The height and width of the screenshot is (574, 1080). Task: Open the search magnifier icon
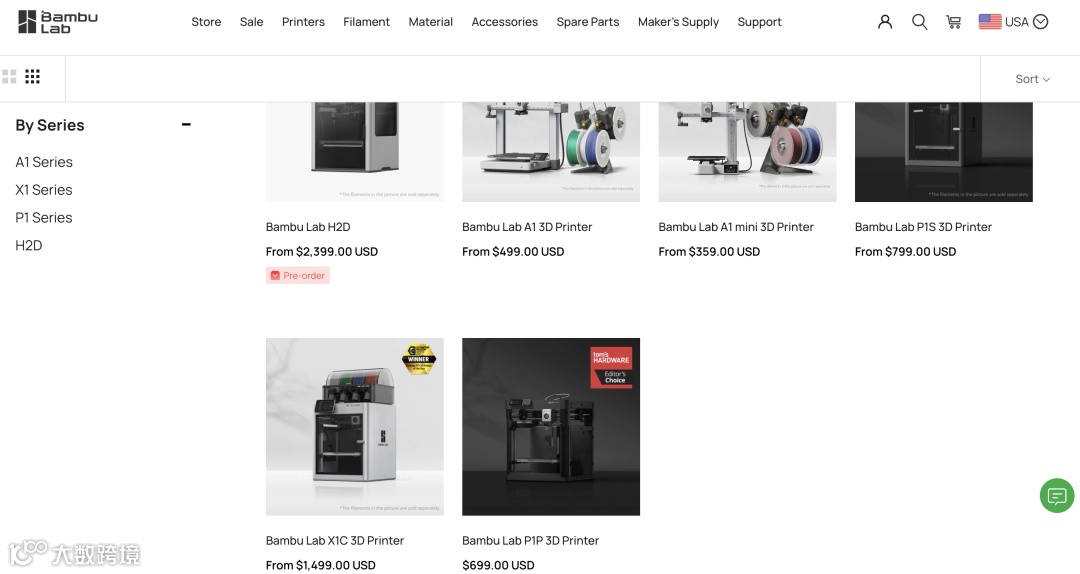point(920,22)
